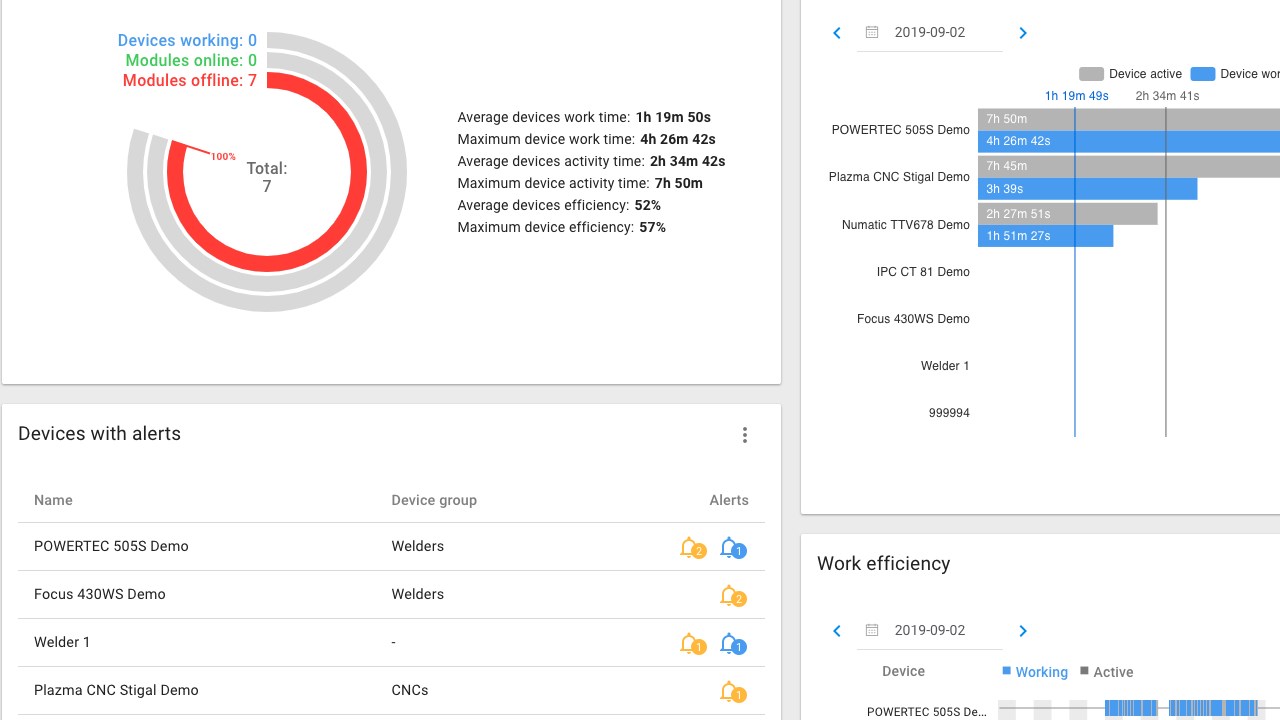The width and height of the screenshot is (1280, 720).
Task: Toggle the Working legend in Work efficiency
Action: click(x=1035, y=672)
